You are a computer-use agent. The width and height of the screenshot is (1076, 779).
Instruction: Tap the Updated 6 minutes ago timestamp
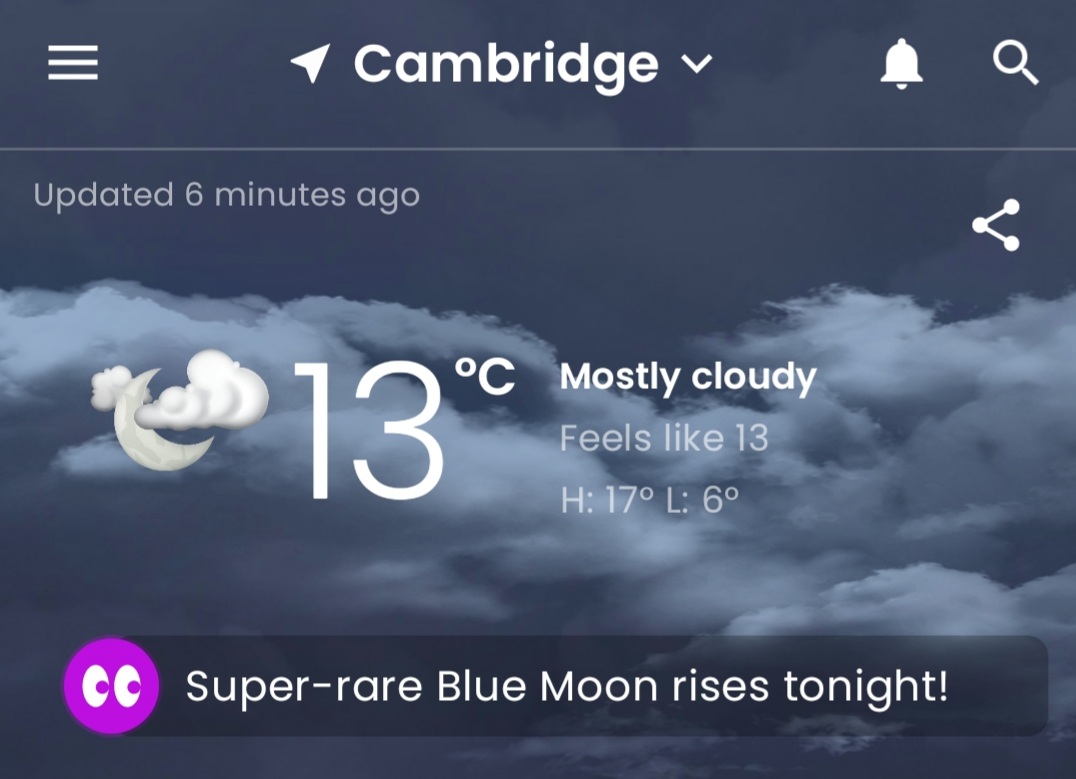(x=226, y=195)
